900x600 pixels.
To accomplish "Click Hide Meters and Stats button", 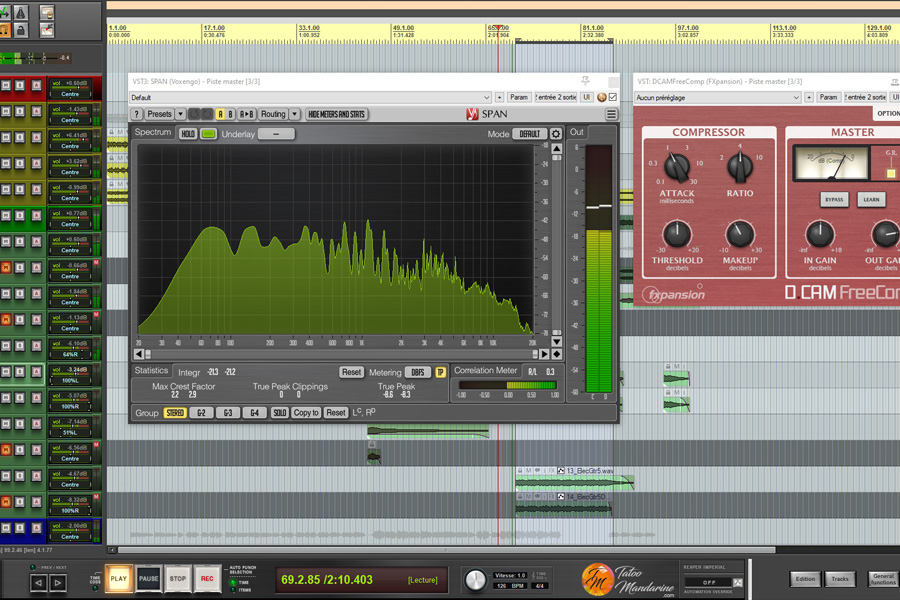I will click(x=336, y=115).
